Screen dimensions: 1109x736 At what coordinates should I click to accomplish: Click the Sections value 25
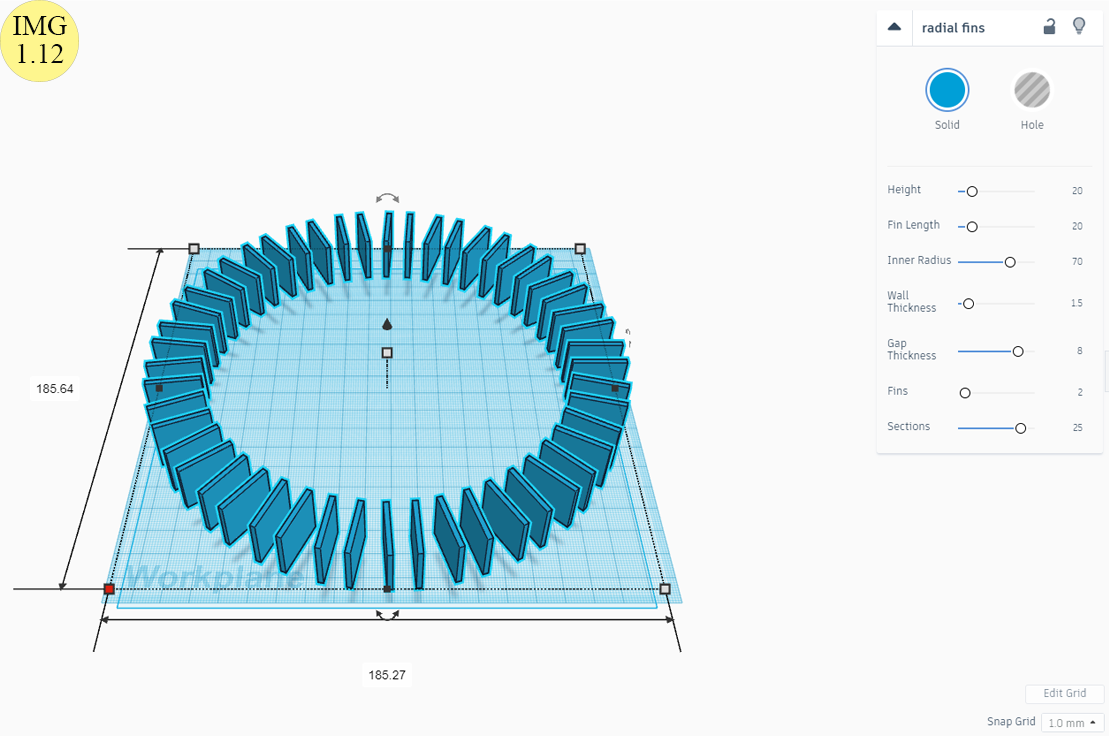[x=1077, y=428]
